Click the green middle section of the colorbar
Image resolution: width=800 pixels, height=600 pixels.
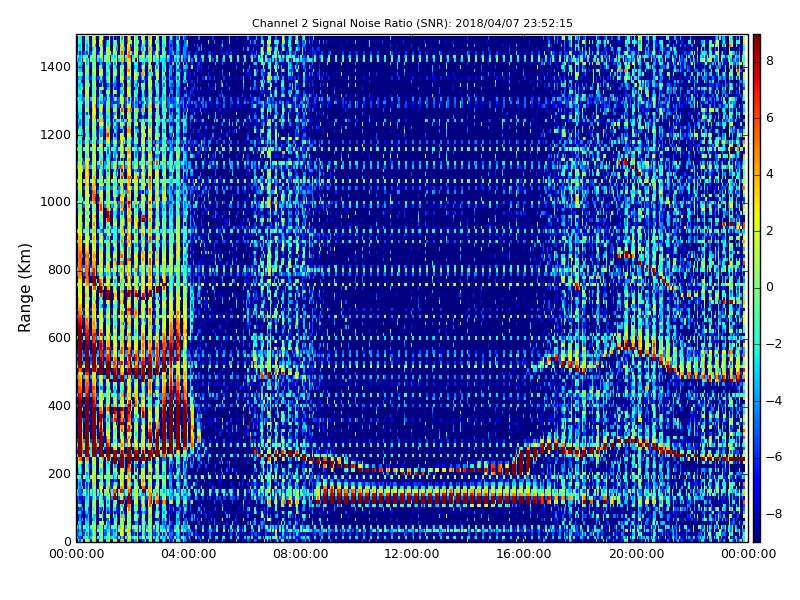pos(757,288)
